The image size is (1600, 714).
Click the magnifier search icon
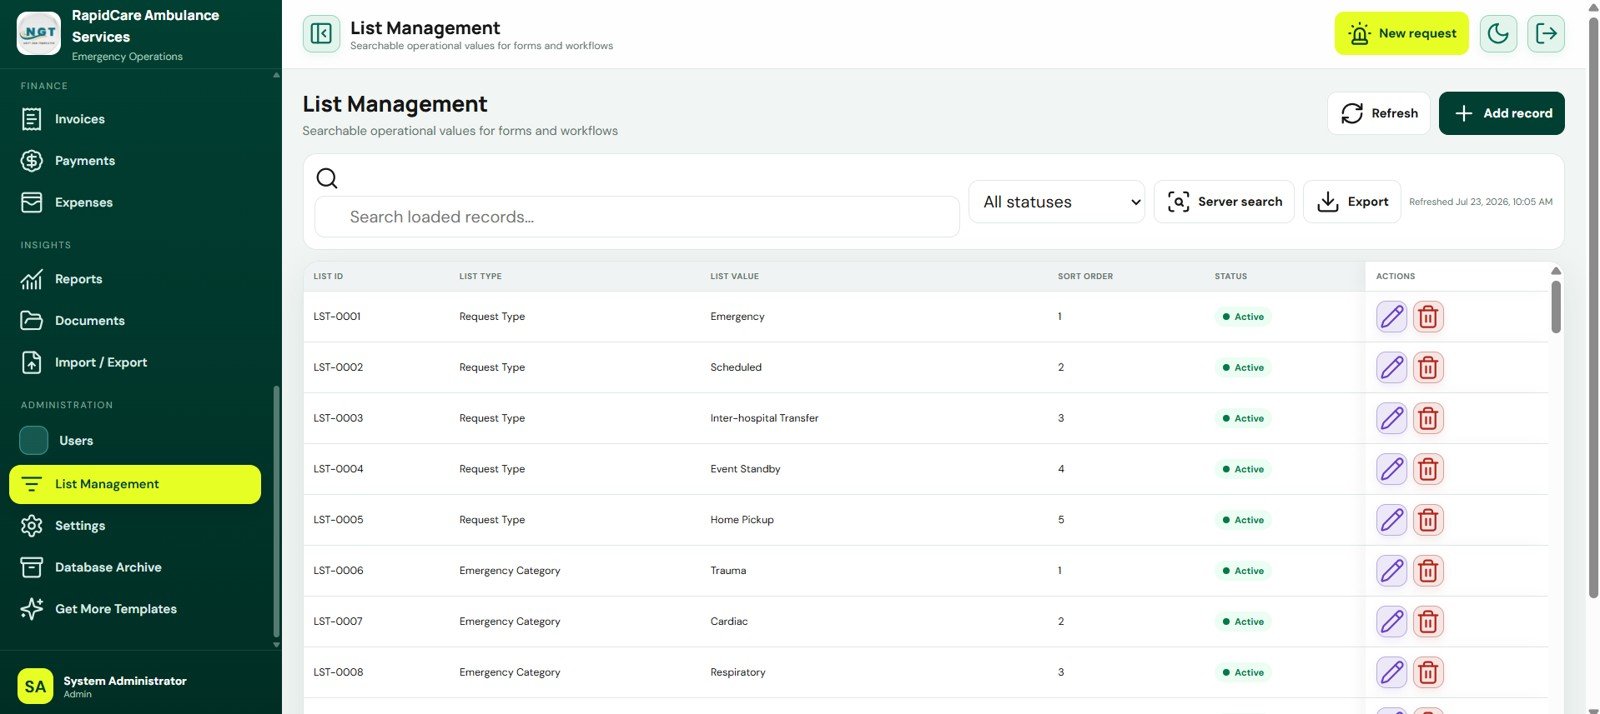(327, 178)
